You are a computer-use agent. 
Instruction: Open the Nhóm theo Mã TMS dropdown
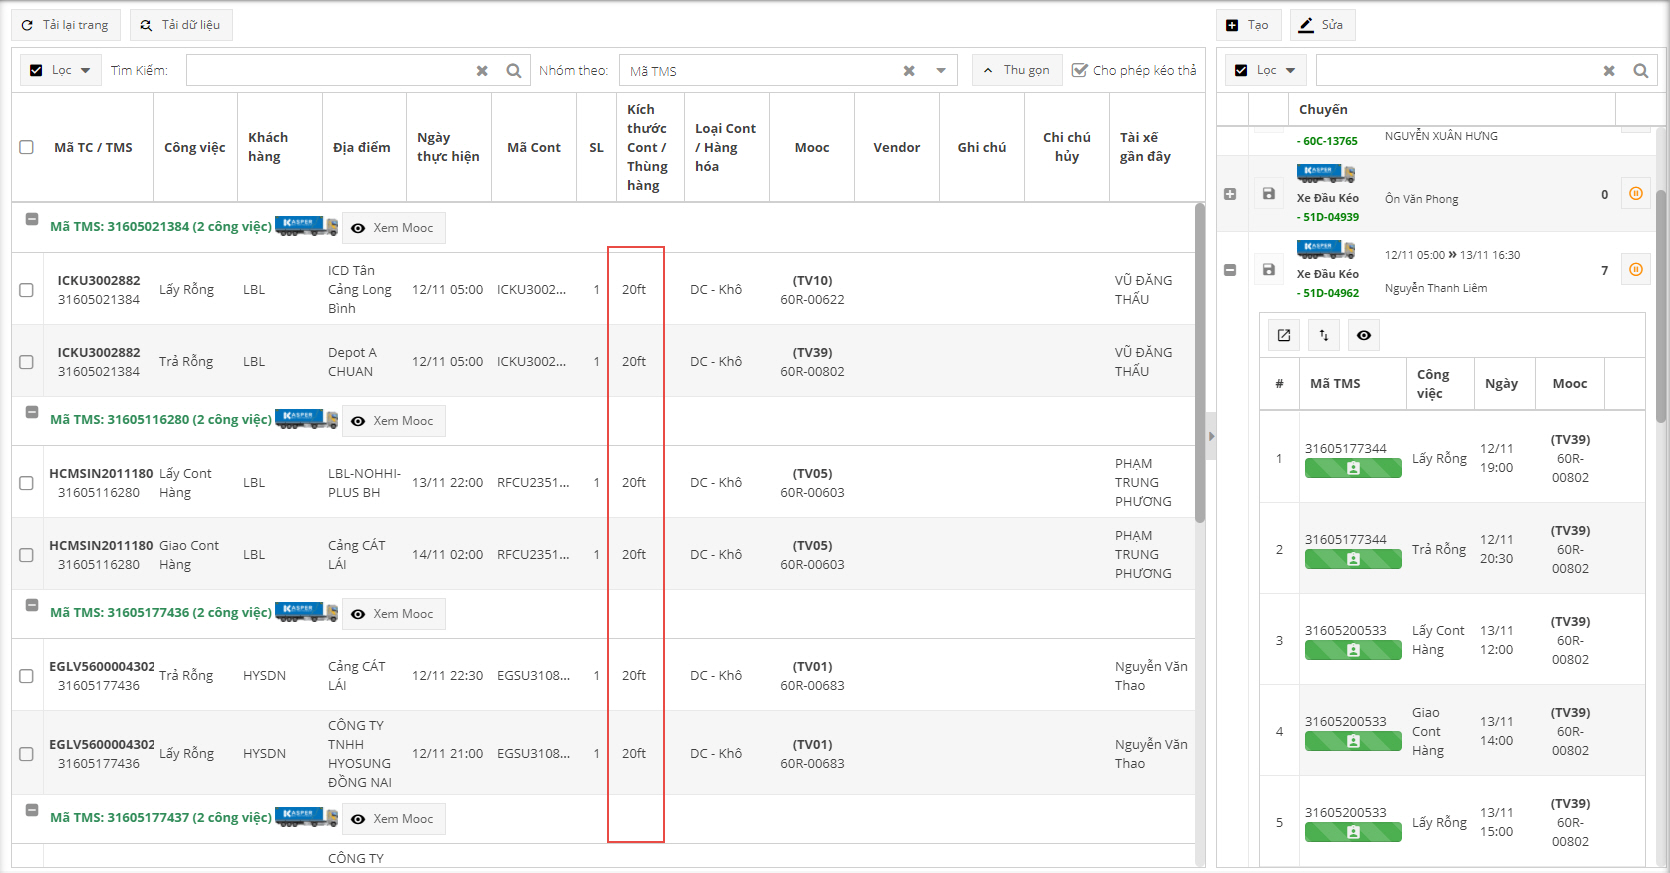940,71
